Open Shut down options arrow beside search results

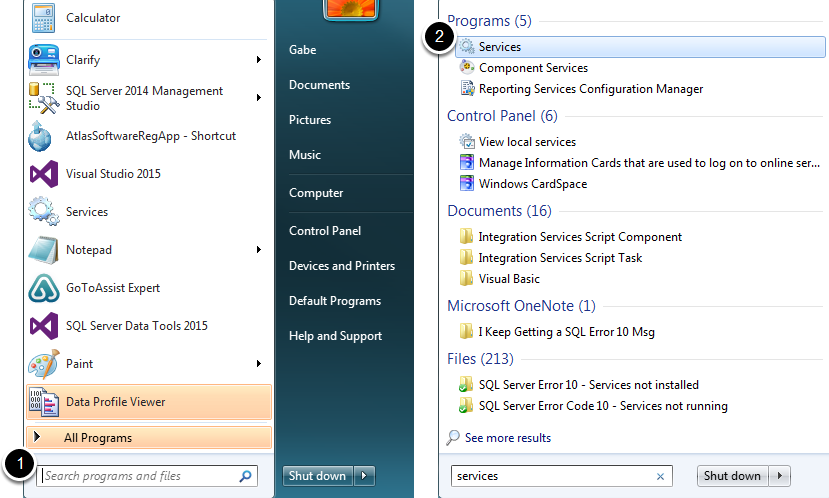coord(780,476)
